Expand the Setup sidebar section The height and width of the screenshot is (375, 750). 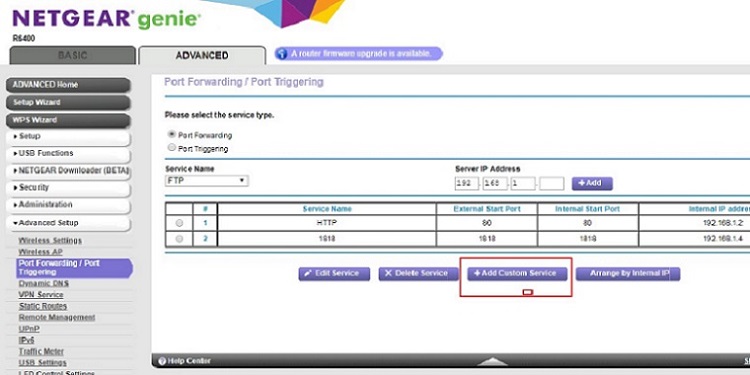click(68, 137)
